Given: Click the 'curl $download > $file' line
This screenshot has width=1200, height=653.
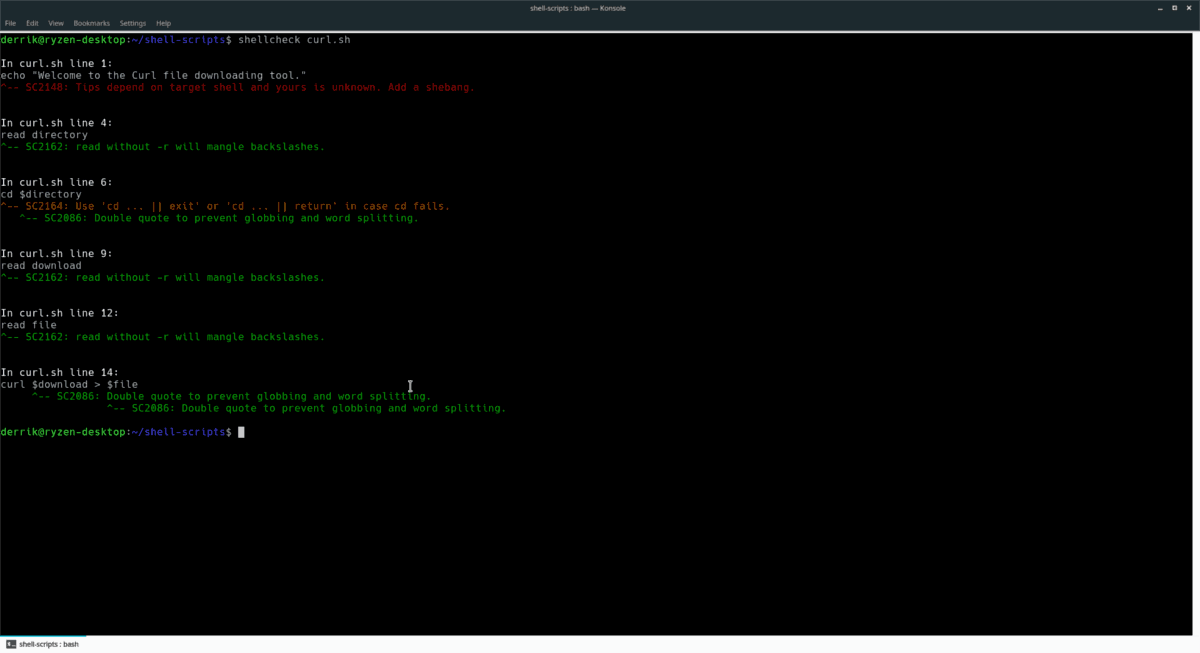Looking at the screenshot, I should 69,384.
